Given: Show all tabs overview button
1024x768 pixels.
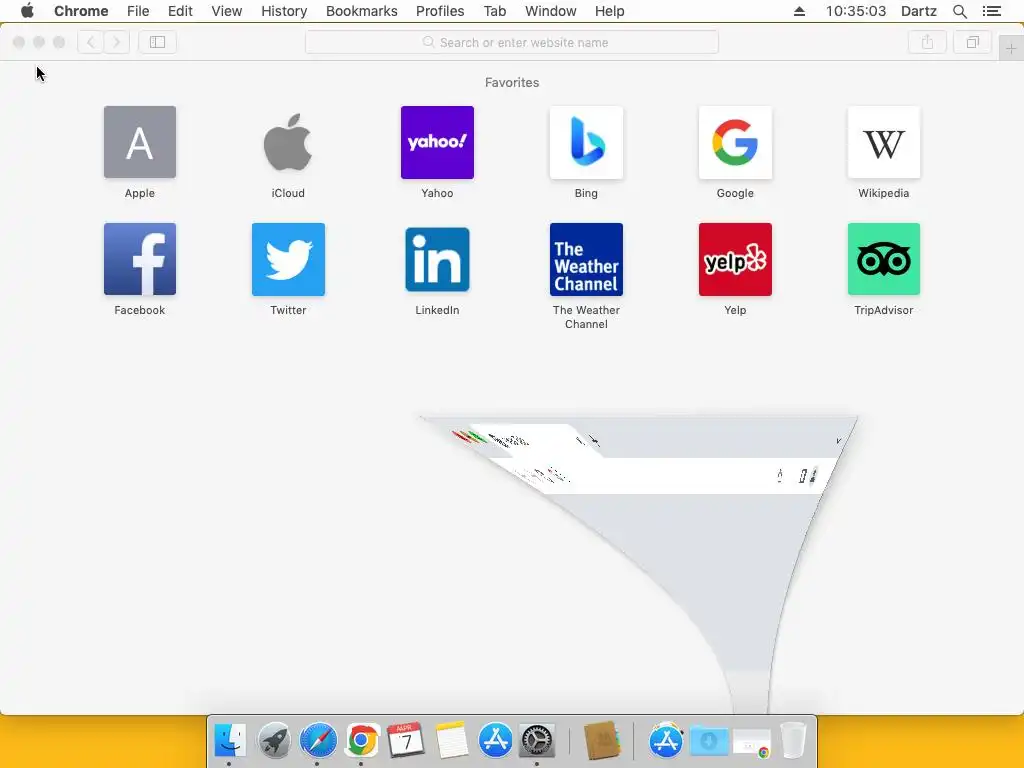Looking at the screenshot, I should pos(972,42).
